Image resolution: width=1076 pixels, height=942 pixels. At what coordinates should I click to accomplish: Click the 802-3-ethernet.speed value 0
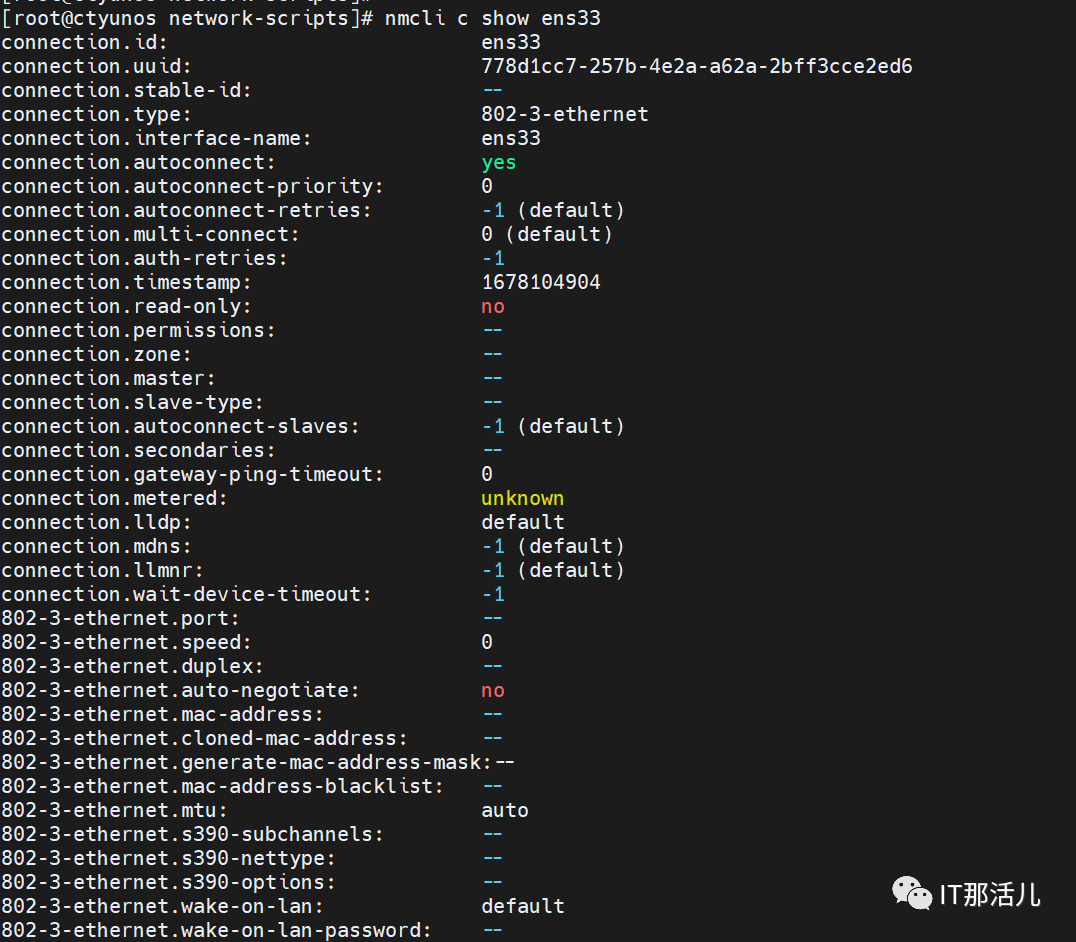[487, 642]
